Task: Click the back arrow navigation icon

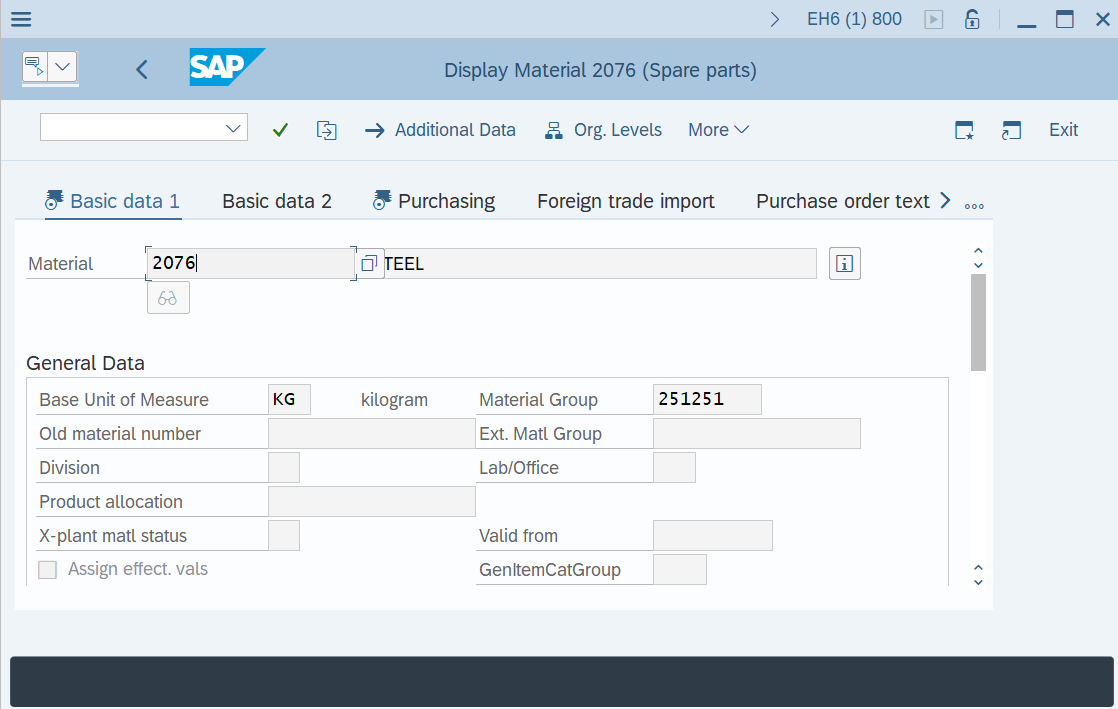Action: pyautogui.click(x=142, y=69)
